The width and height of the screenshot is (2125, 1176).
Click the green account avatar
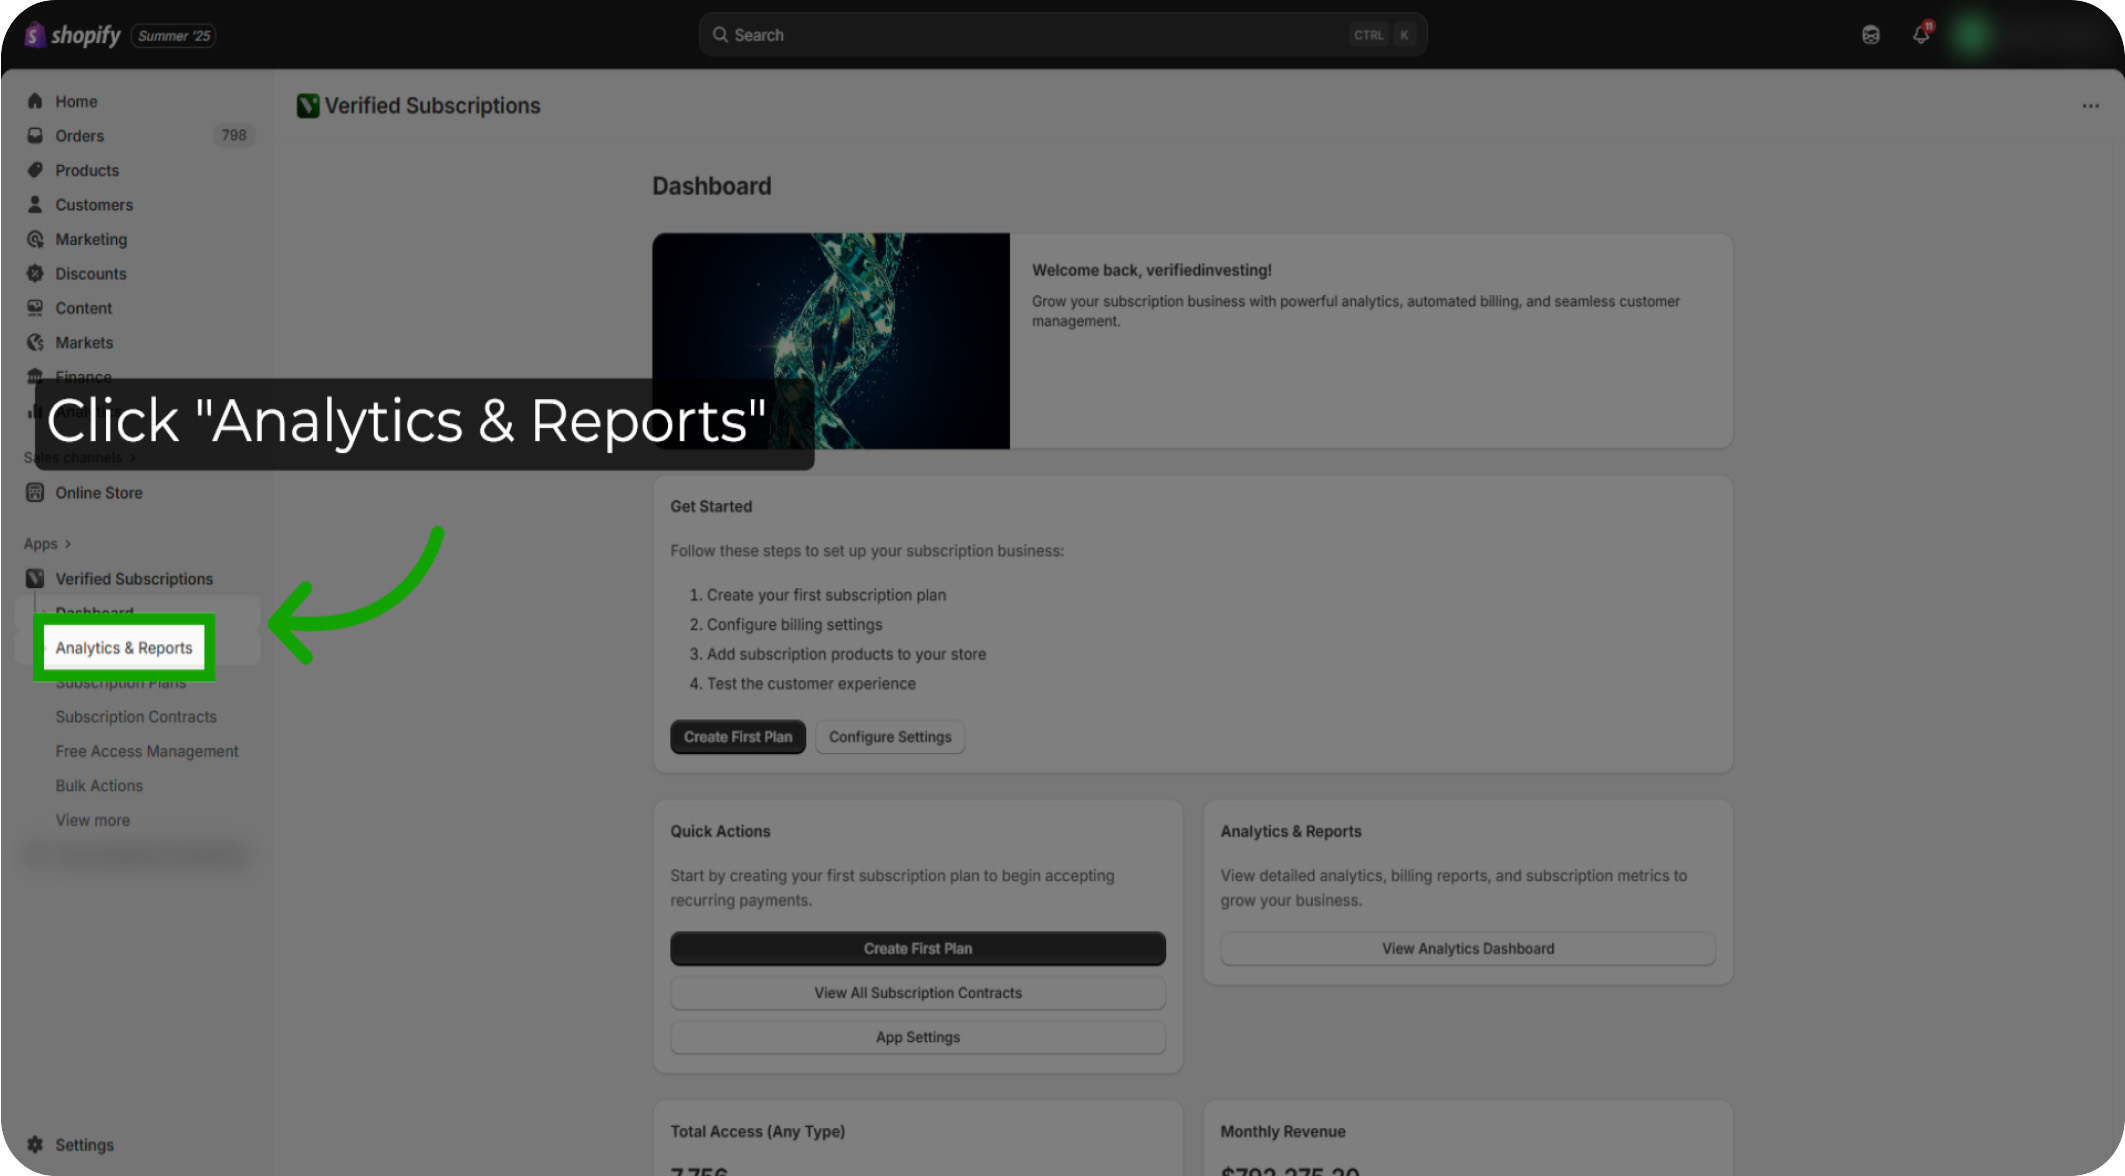[x=1971, y=35]
